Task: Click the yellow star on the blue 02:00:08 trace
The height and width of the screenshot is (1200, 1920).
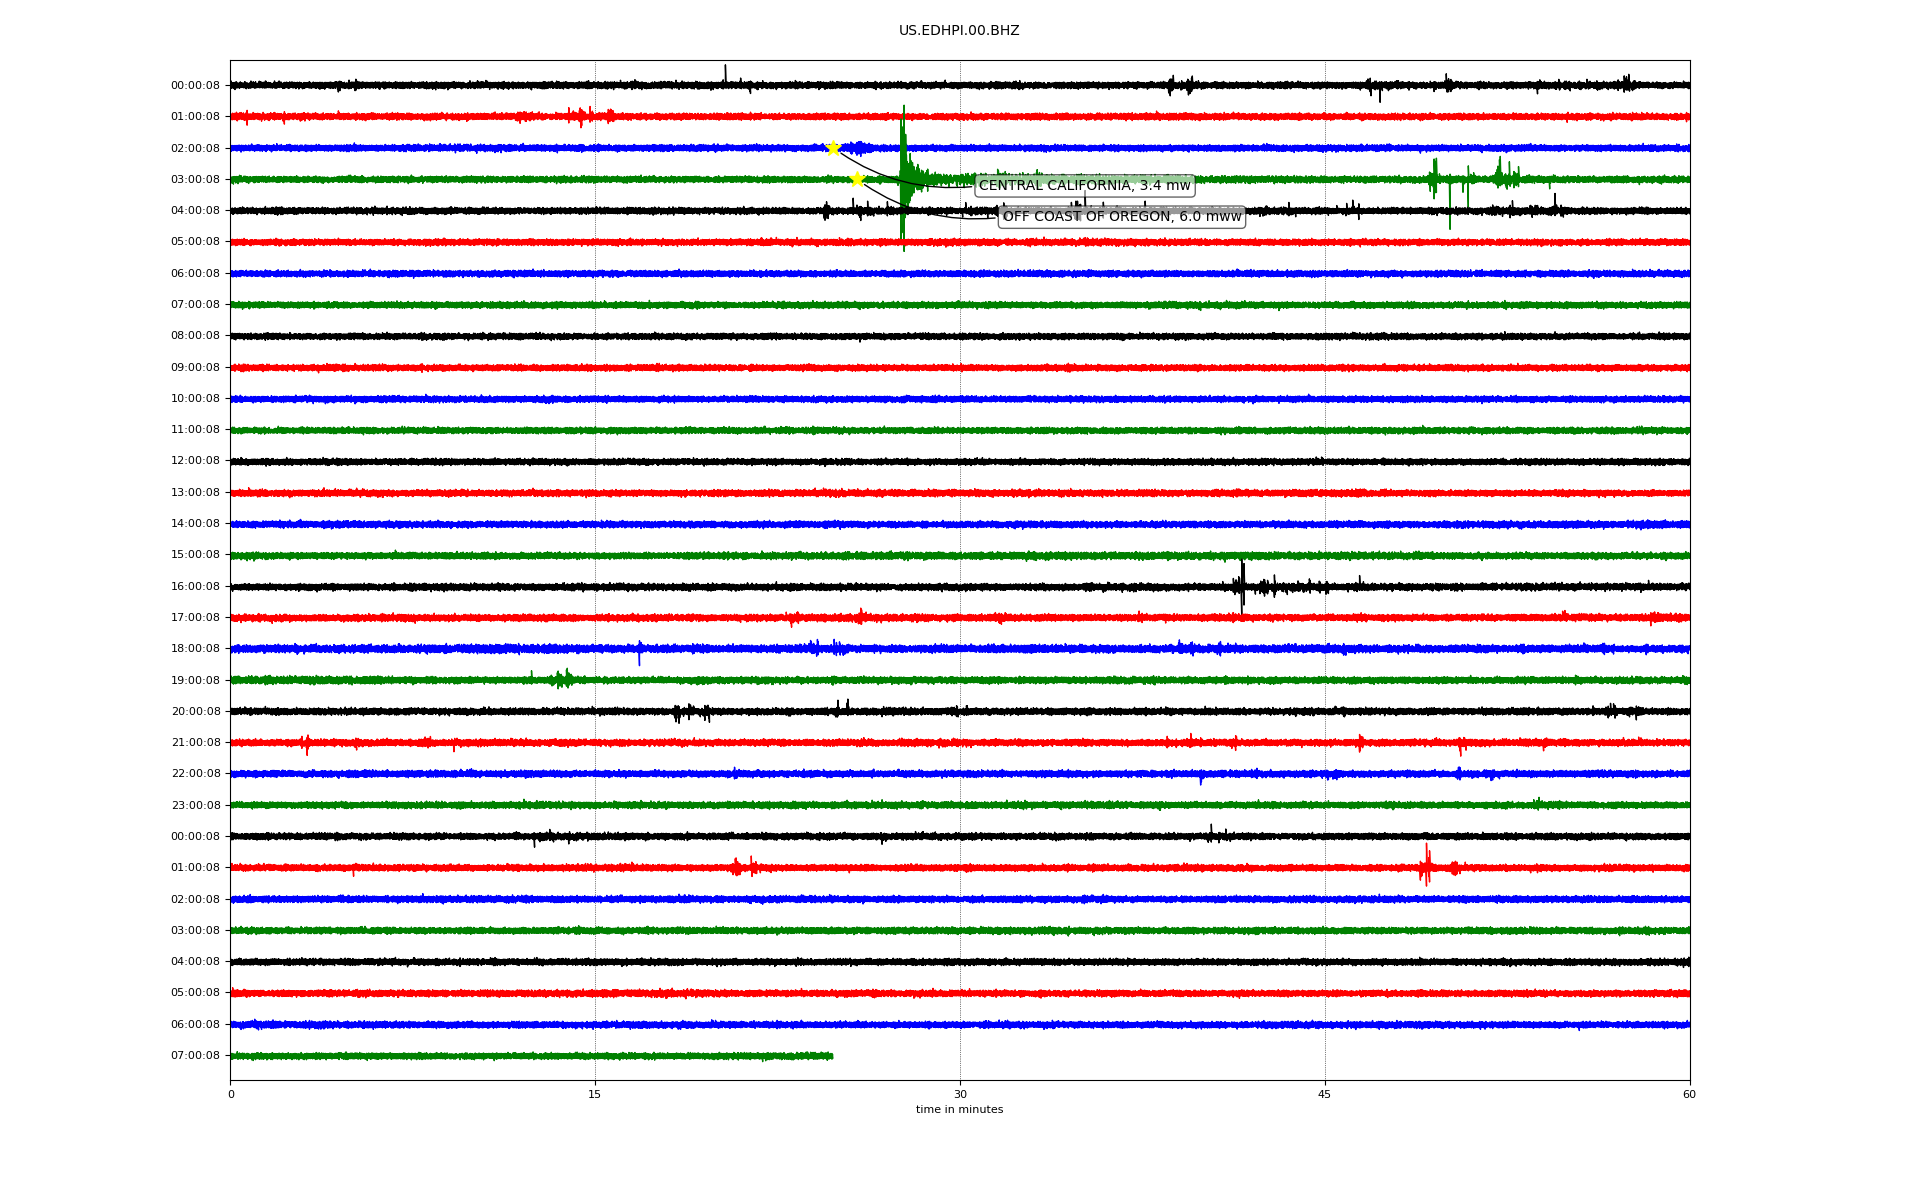Action: click(833, 149)
